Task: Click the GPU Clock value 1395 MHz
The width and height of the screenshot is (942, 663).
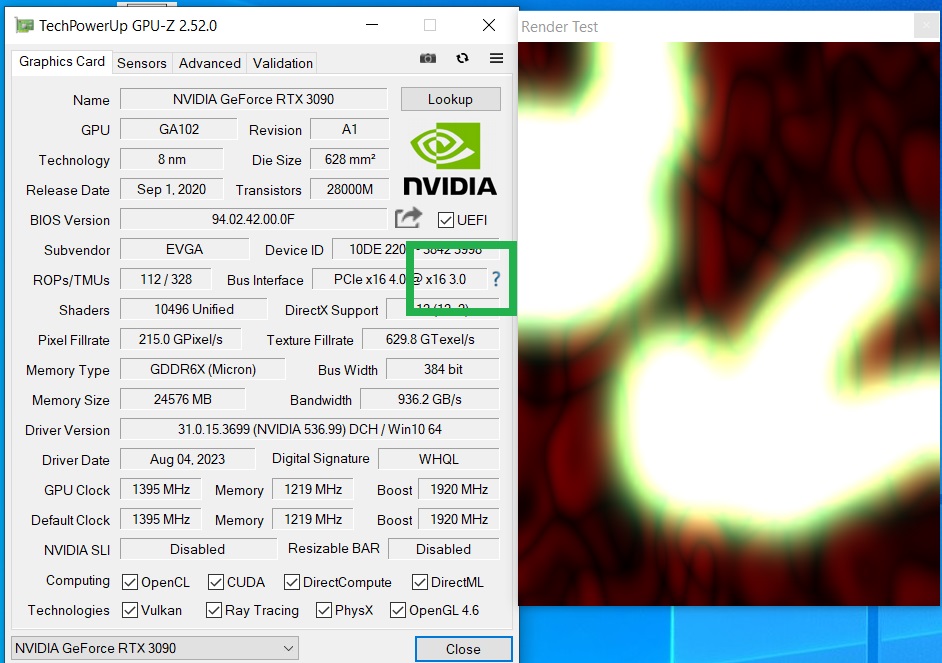Action: tap(161, 489)
